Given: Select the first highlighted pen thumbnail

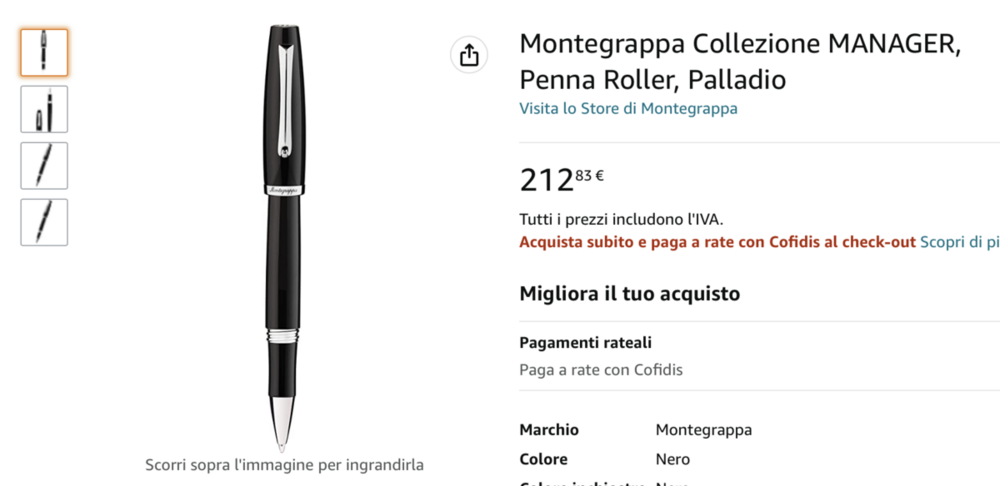Looking at the screenshot, I should point(44,52).
